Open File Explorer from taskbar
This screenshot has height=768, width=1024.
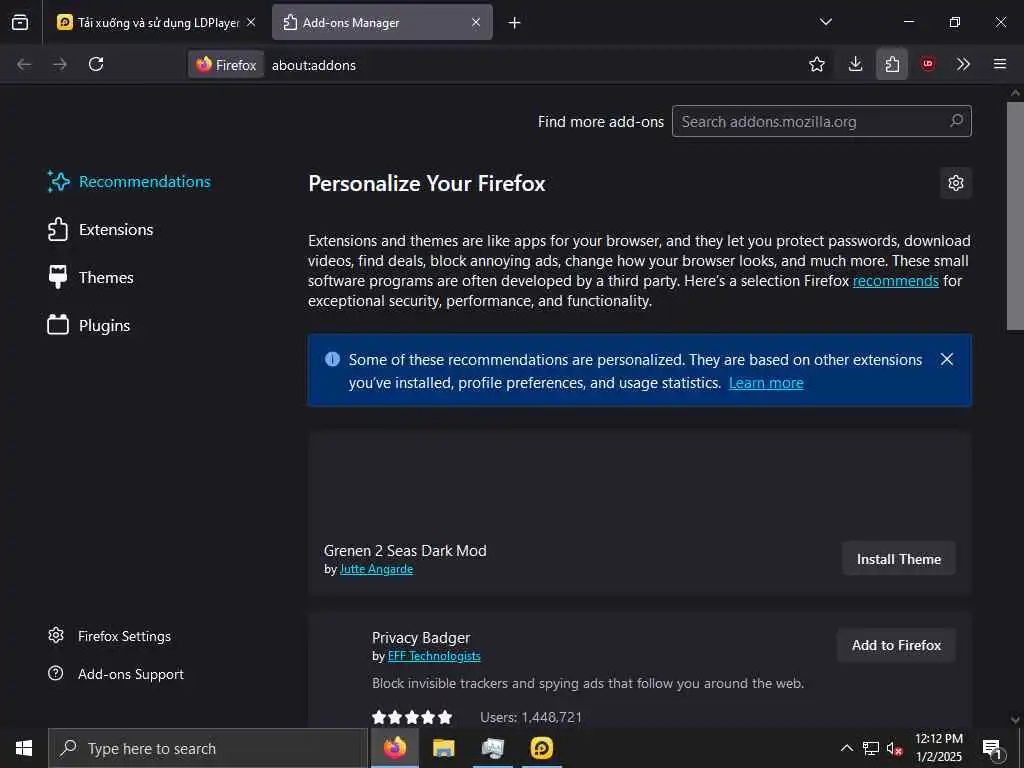click(443, 748)
